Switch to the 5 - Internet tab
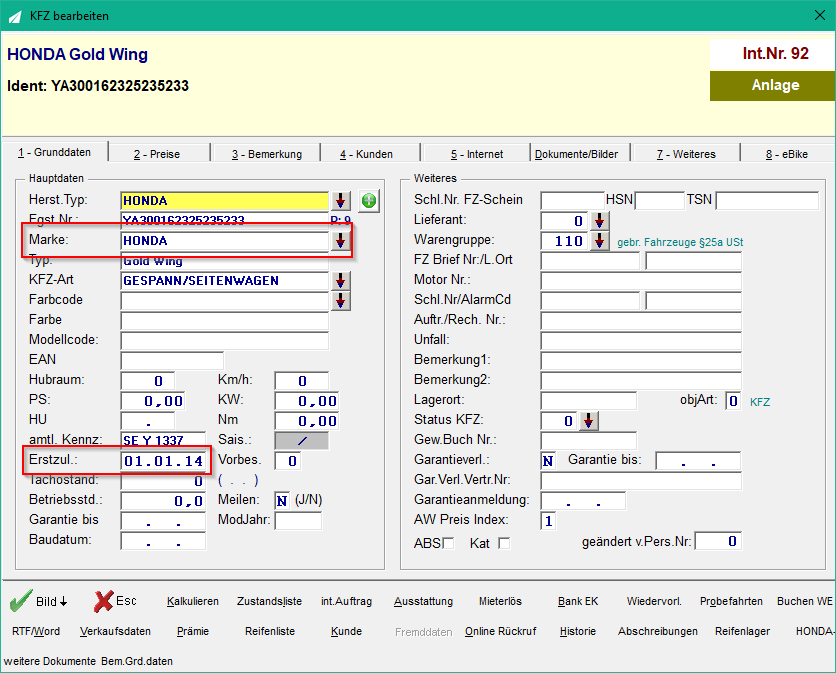 (x=477, y=154)
